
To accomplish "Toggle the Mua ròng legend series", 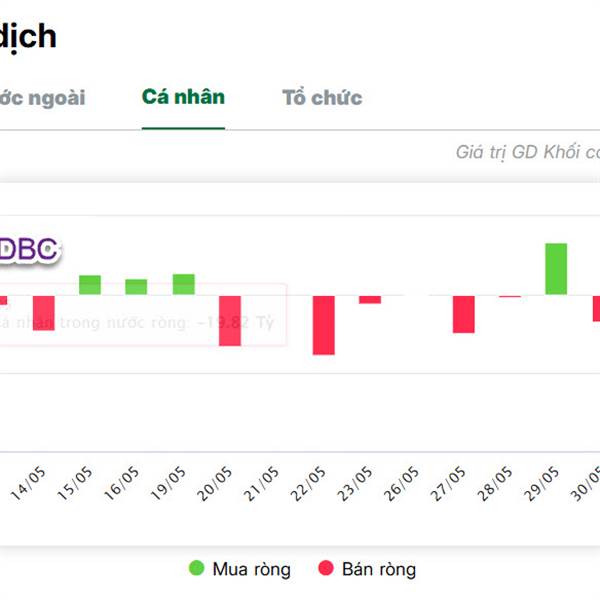I will point(240,569).
